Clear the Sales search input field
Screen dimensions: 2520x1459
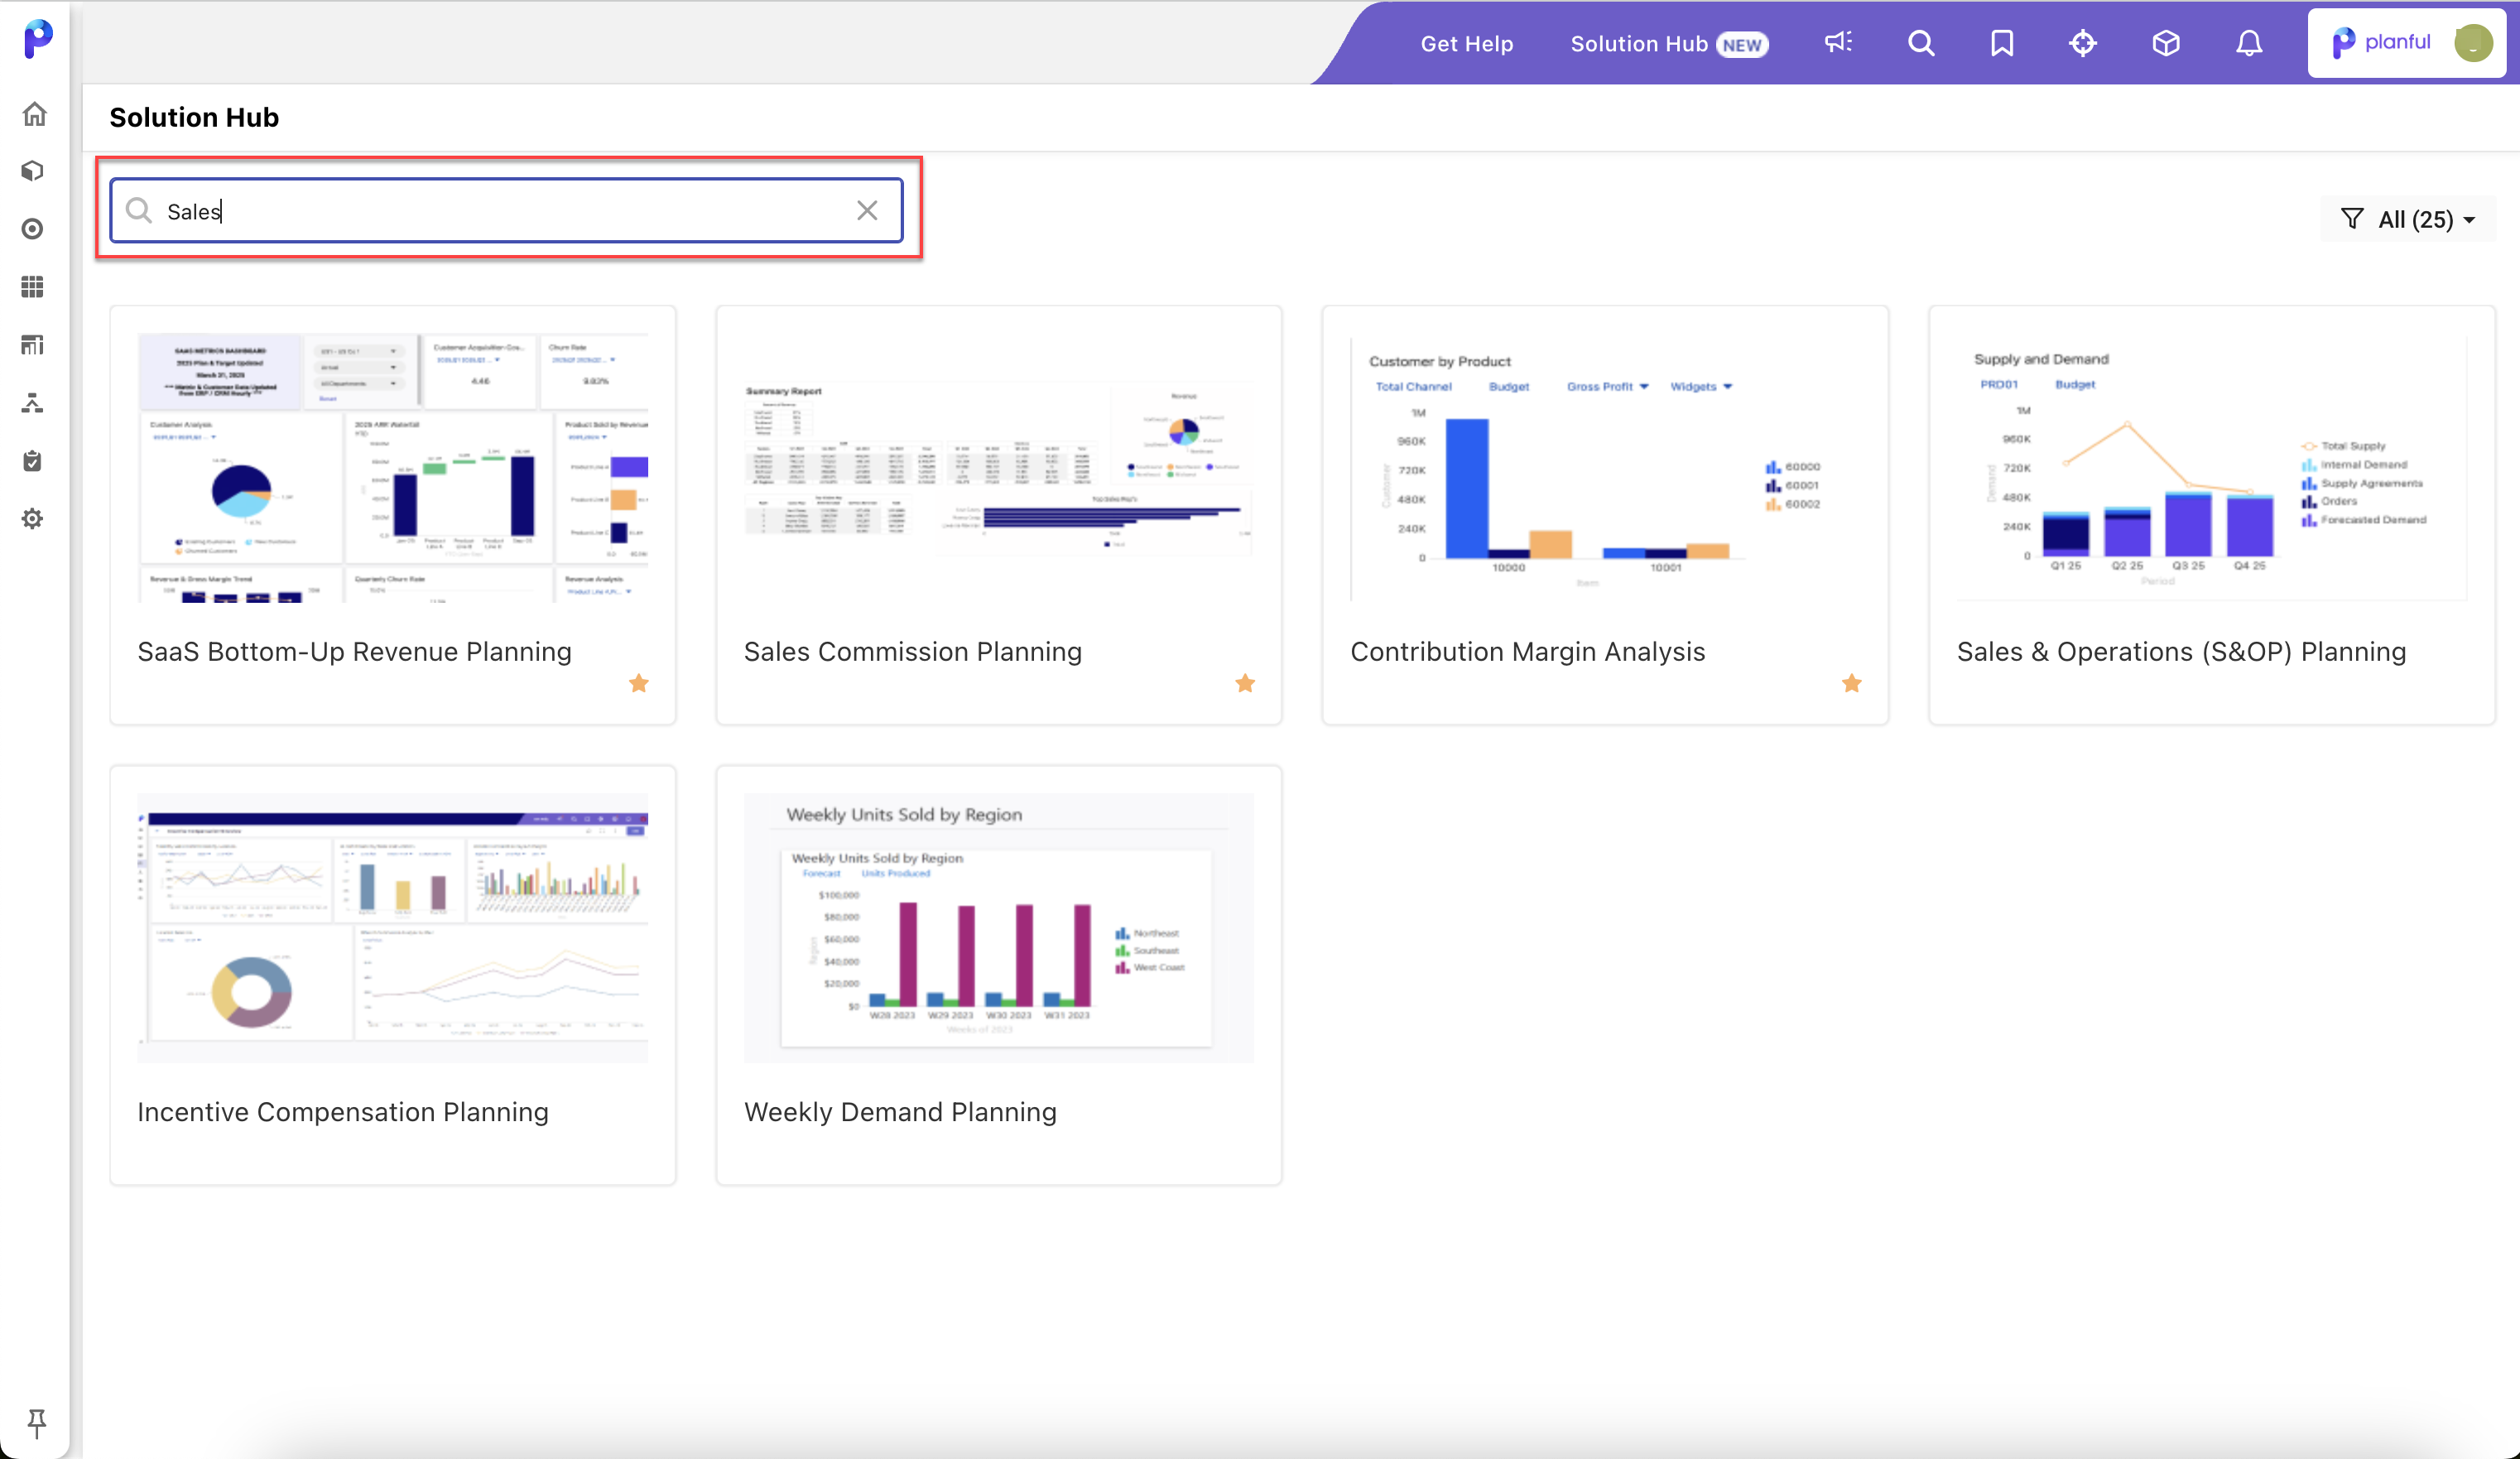868,210
